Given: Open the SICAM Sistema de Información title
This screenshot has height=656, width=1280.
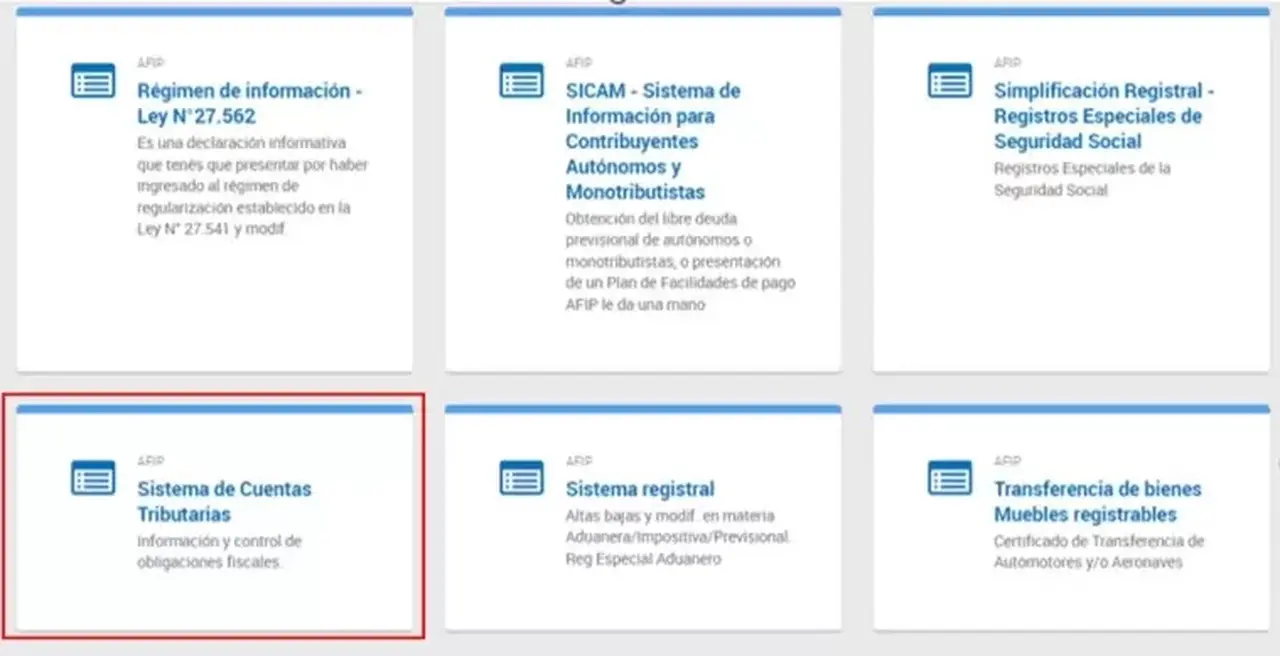Looking at the screenshot, I should pyautogui.click(x=653, y=142).
